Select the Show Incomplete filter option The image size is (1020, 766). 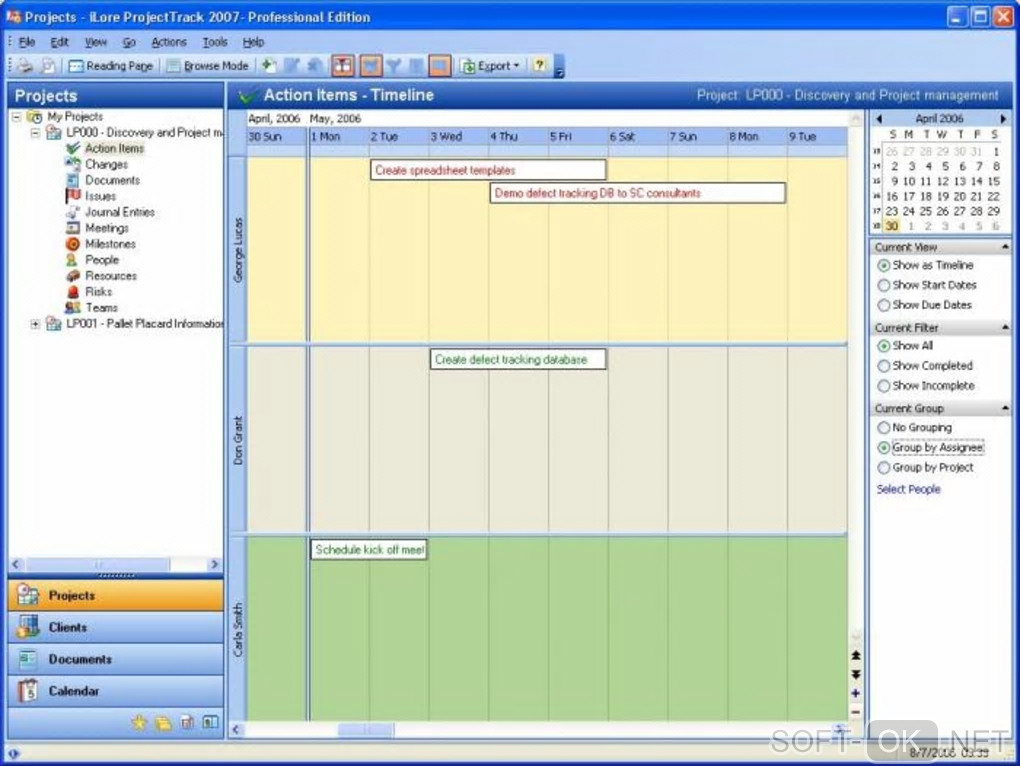tap(883, 386)
